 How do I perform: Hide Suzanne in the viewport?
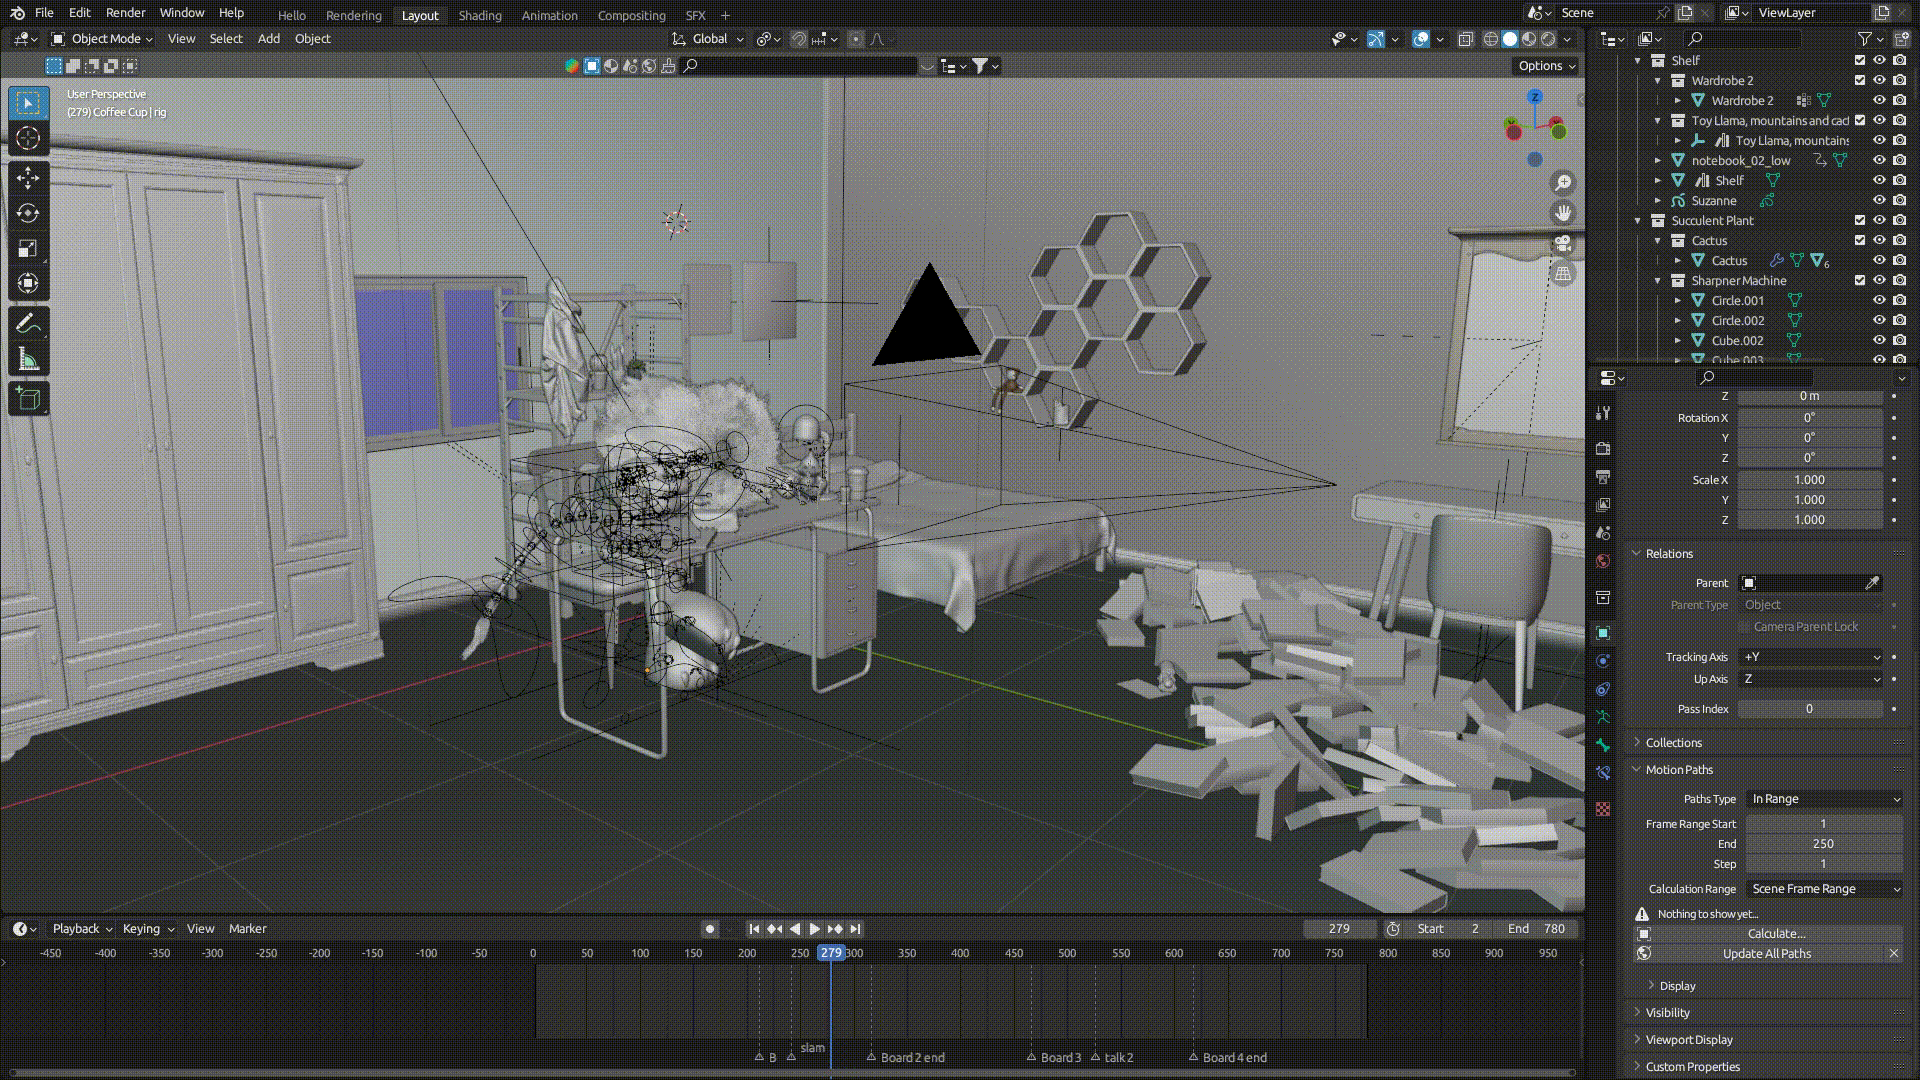(1878, 200)
